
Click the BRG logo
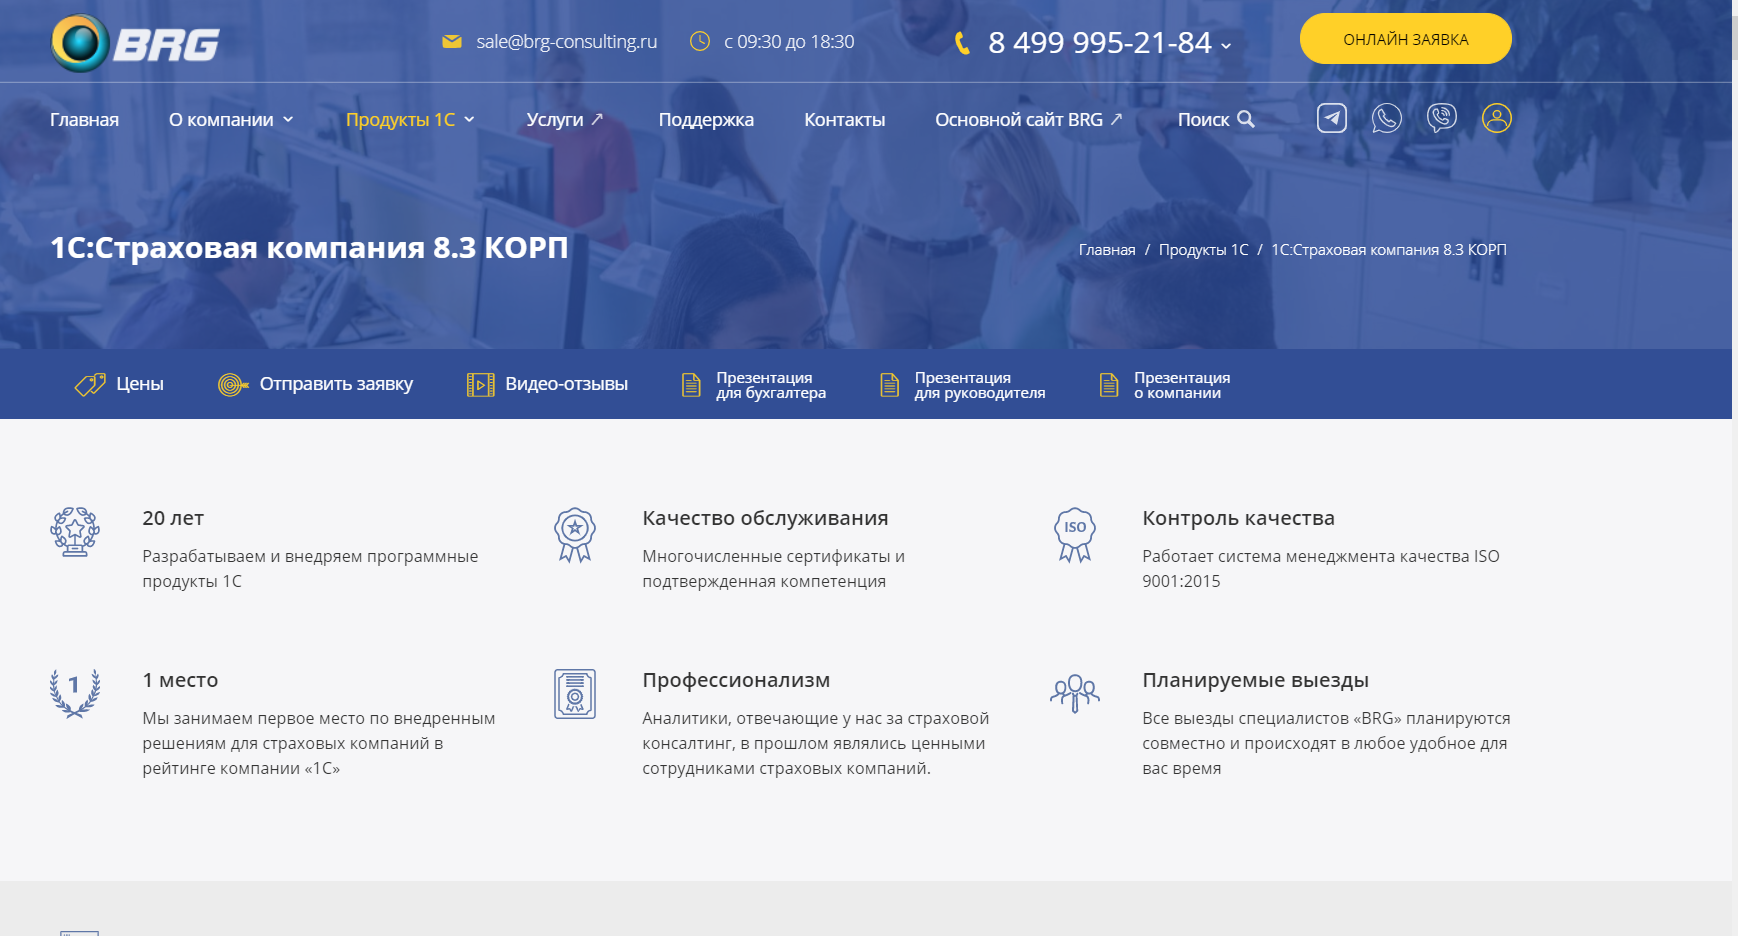pos(135,43)
